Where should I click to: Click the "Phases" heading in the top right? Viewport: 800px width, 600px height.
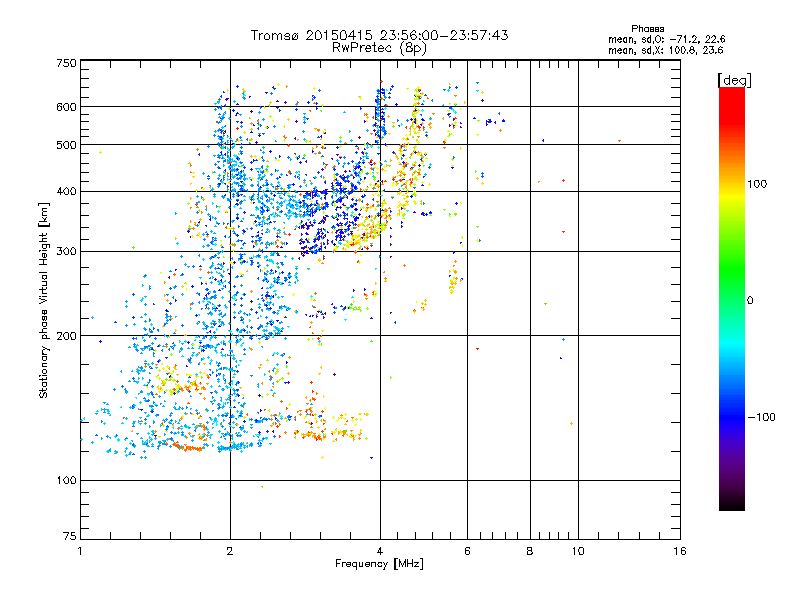point(647,29)
